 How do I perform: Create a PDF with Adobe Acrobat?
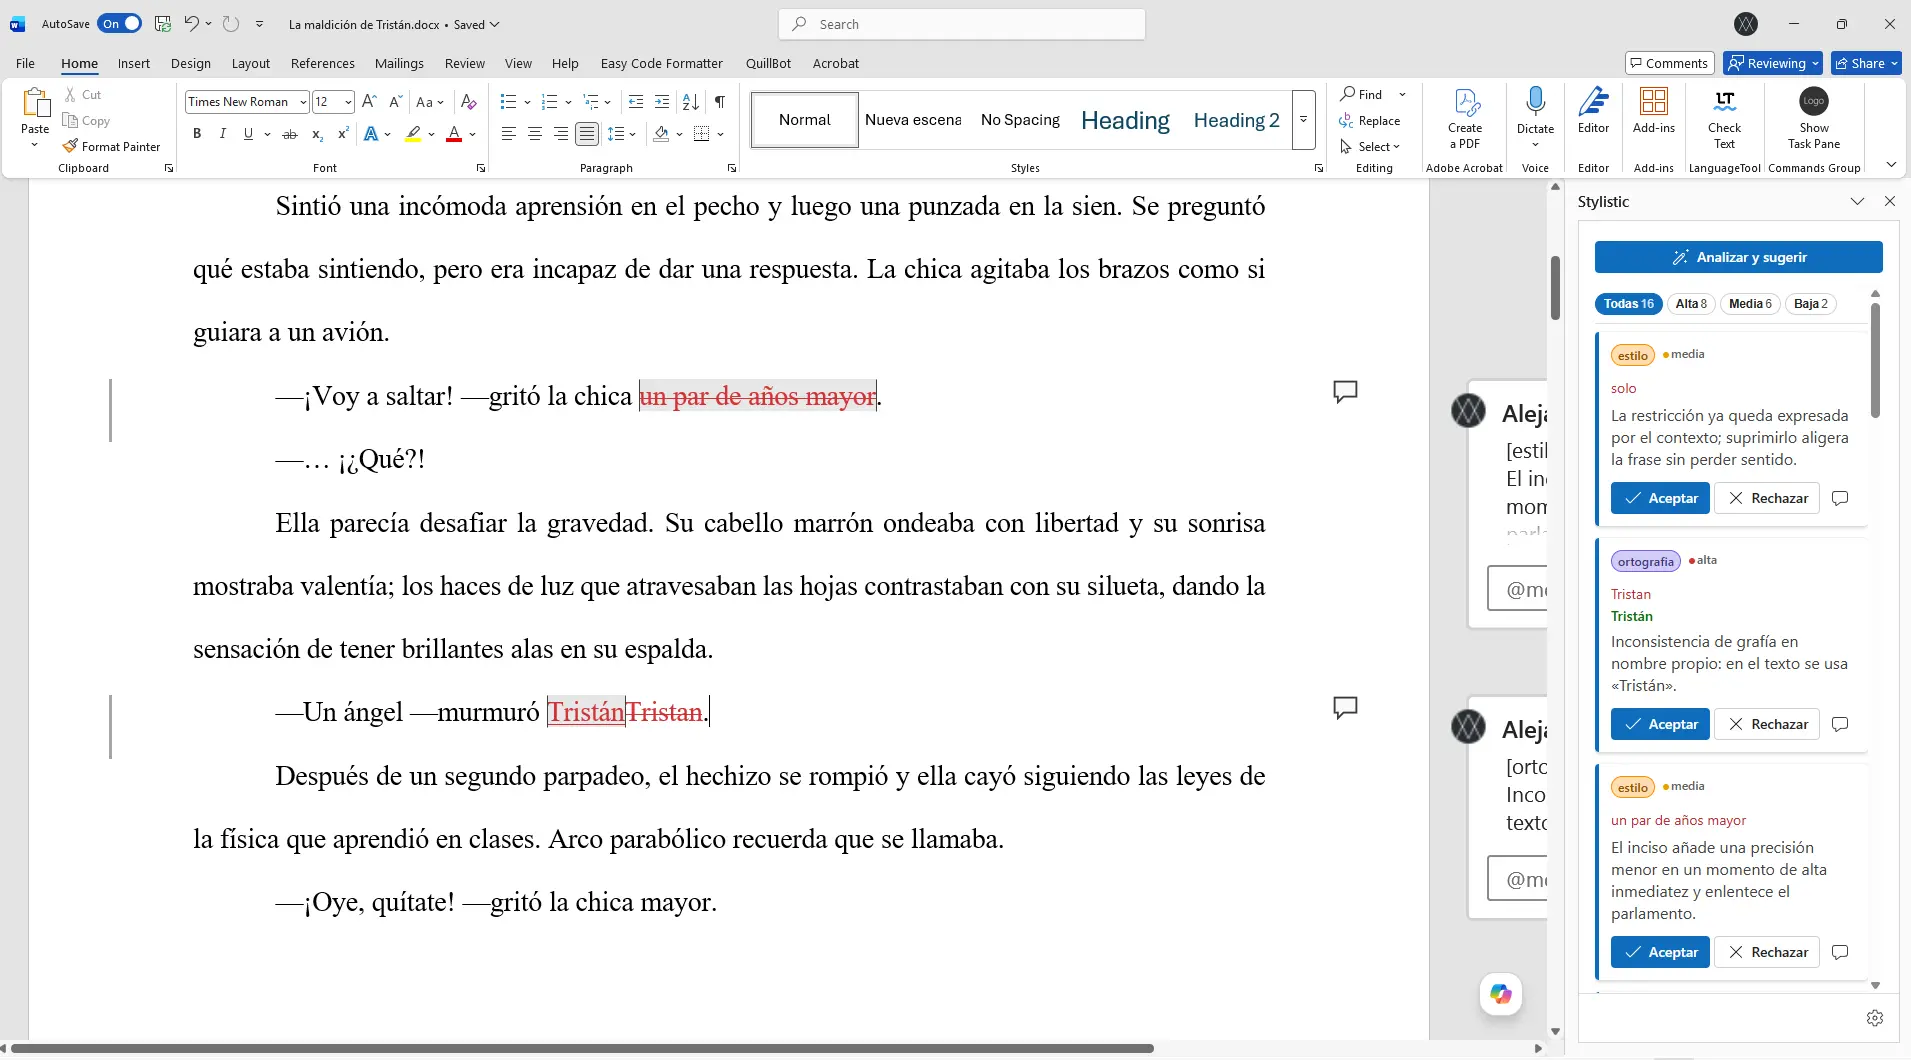(1465, 119)
